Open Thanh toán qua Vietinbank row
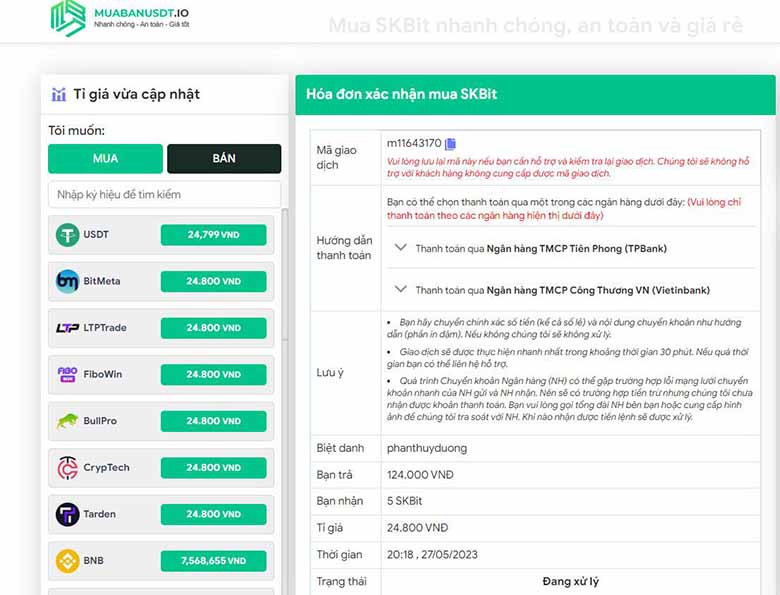Viewport: 780px width, 595px height. 571,290
